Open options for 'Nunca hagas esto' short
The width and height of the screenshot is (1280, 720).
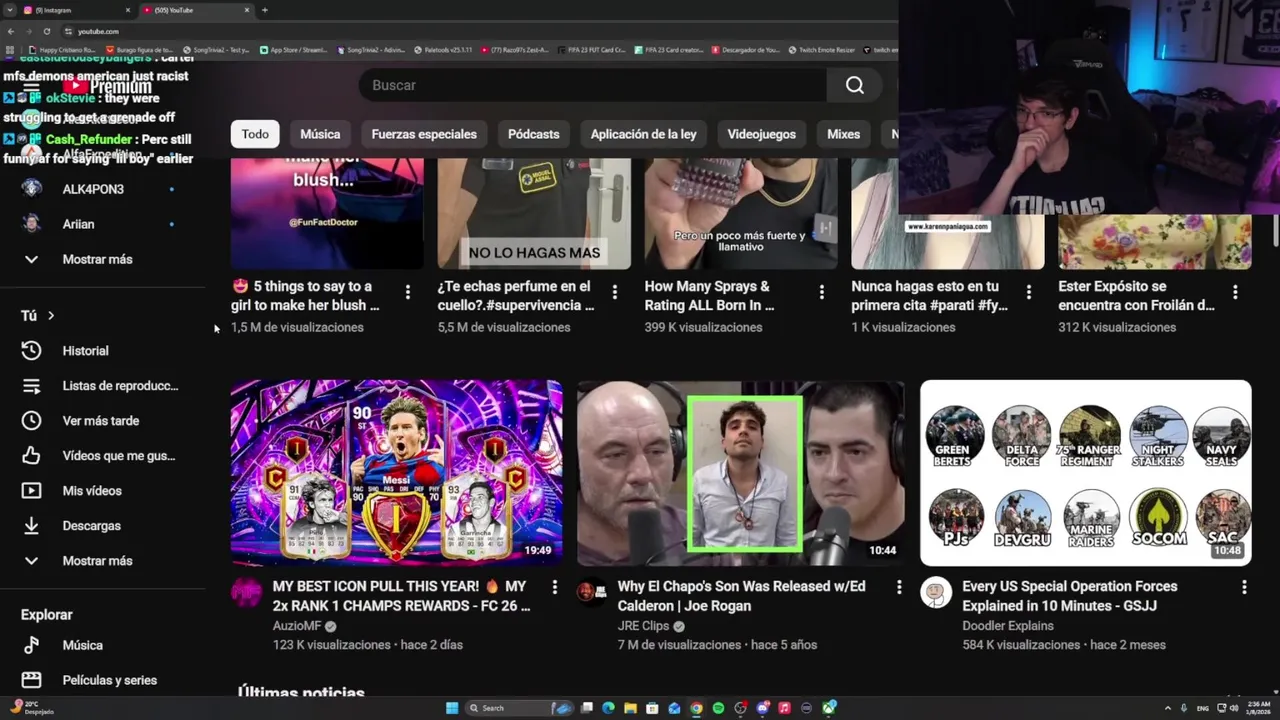click(x=1028, y=292)
